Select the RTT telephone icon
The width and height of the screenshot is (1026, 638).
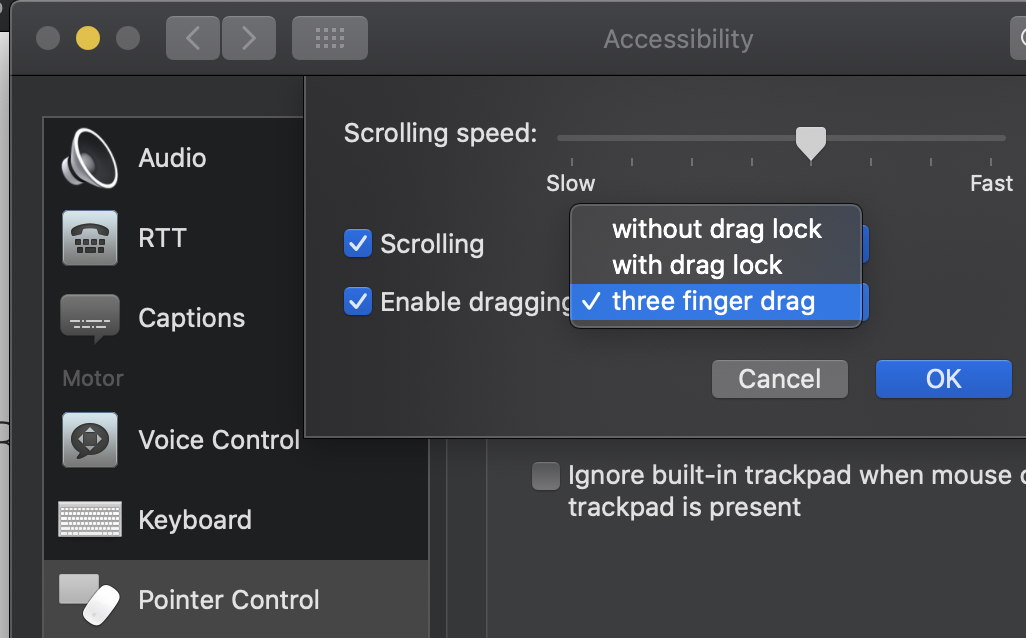[x=91, y=238]
